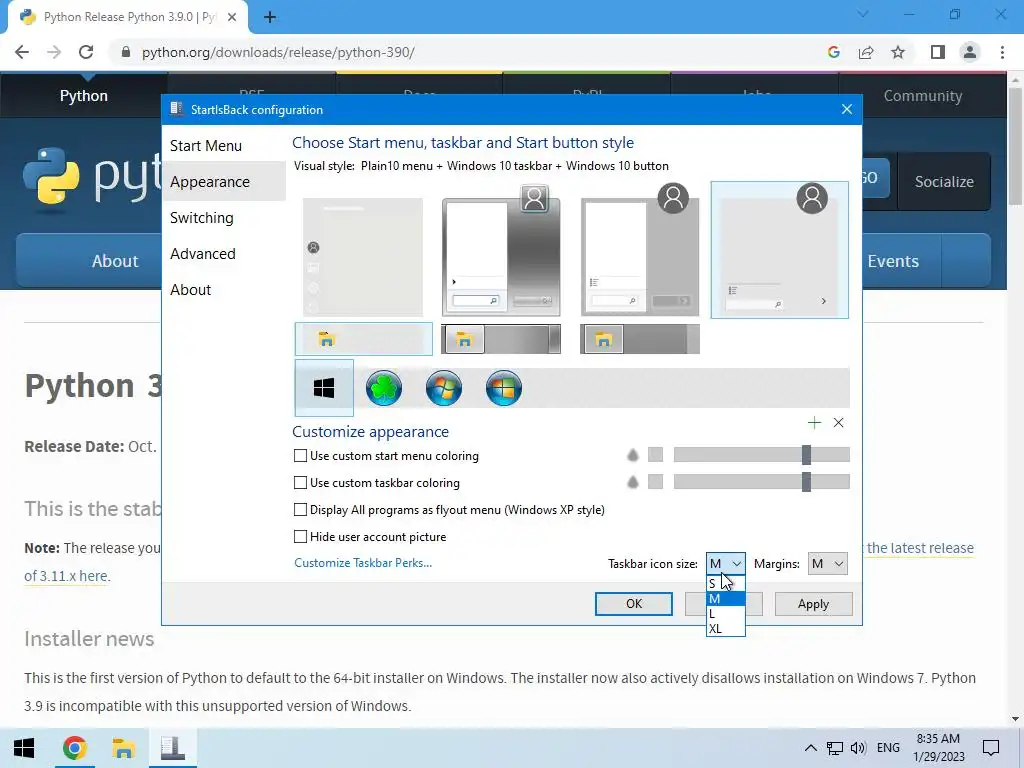Choose the green clover start button
The image size is (1024, 768).
[x=384, y=388]
